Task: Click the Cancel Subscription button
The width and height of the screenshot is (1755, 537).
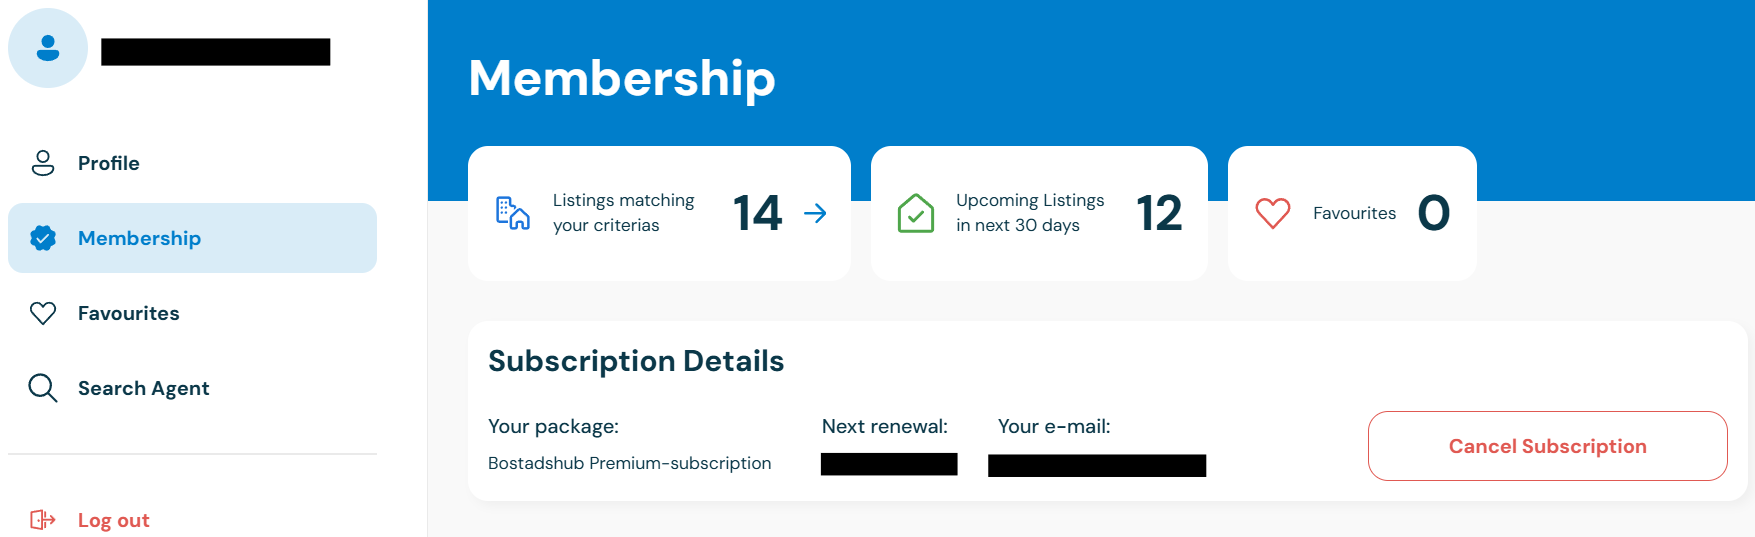Action: (x=1547, y=446)
